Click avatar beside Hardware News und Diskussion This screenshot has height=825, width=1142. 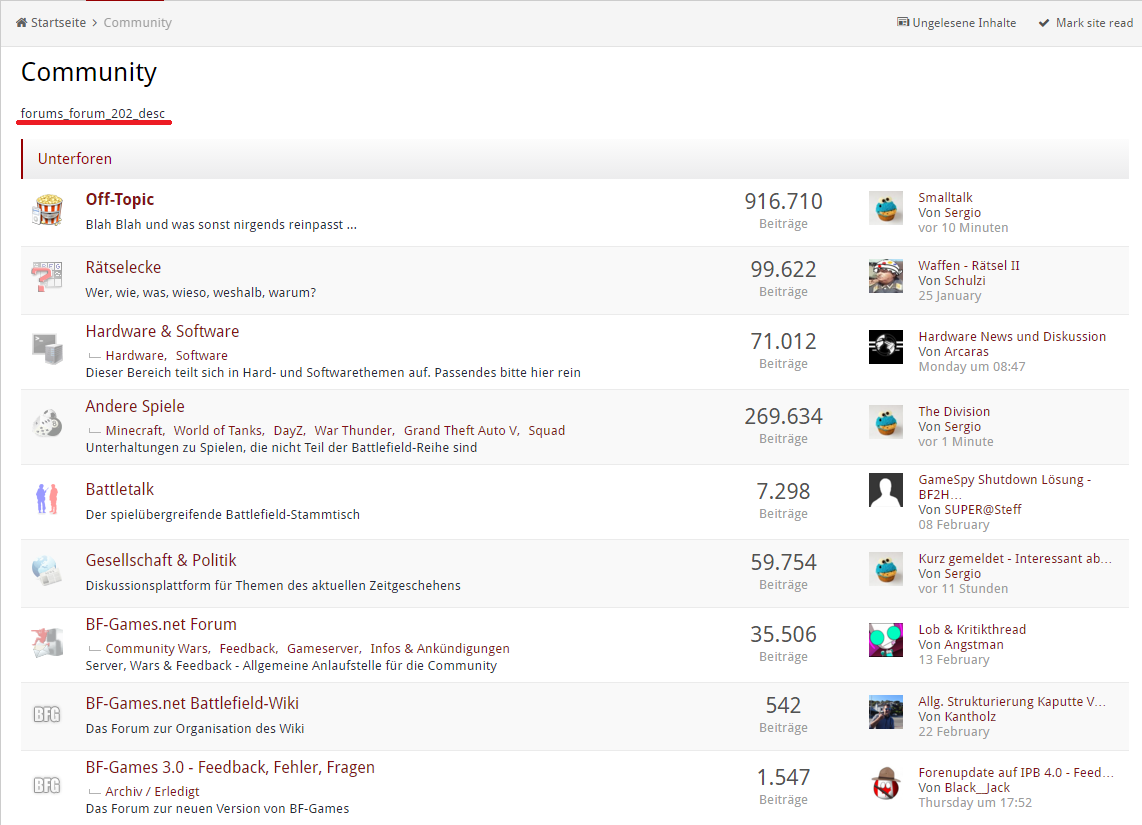(x=885, y=347)
